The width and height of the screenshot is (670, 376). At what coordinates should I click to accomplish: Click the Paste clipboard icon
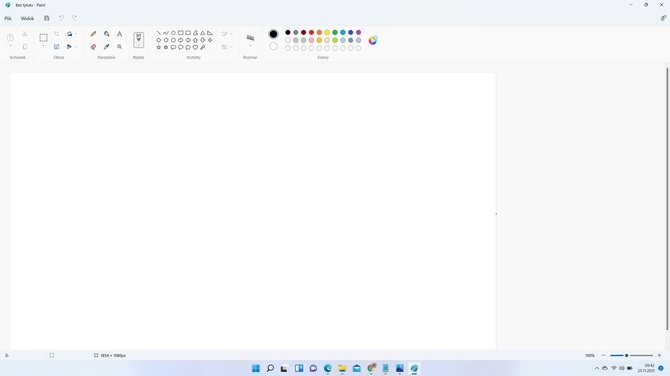10,38
